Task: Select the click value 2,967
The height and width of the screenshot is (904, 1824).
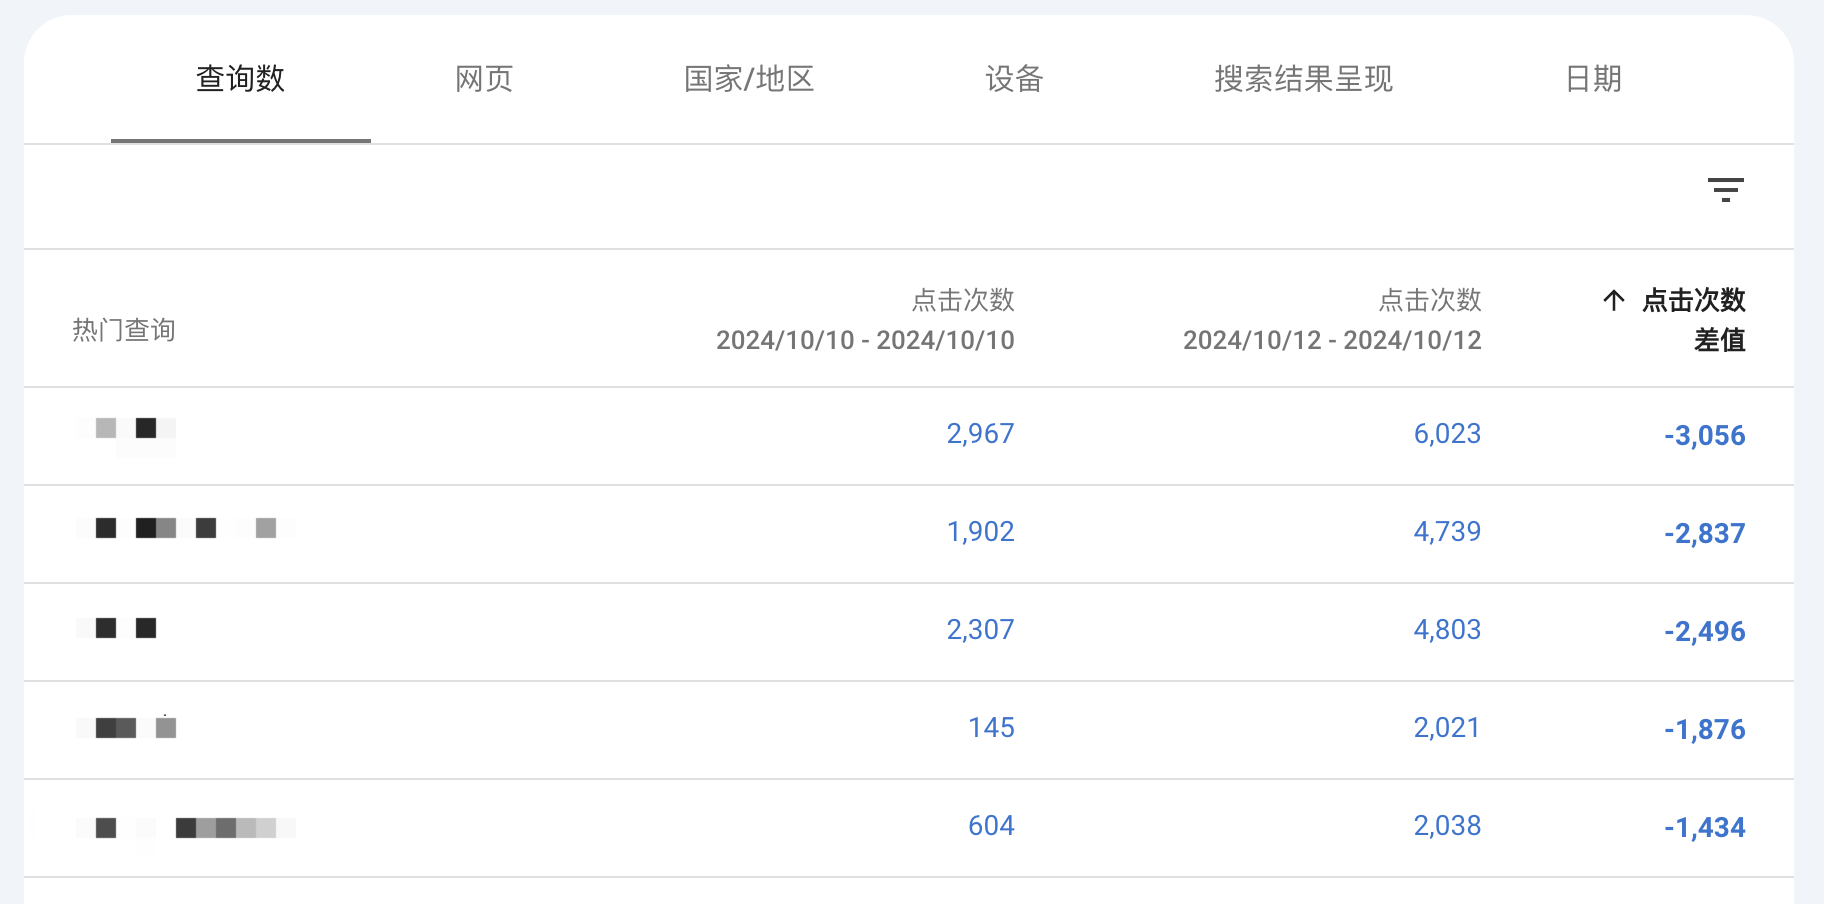Action: coord(980,434)
